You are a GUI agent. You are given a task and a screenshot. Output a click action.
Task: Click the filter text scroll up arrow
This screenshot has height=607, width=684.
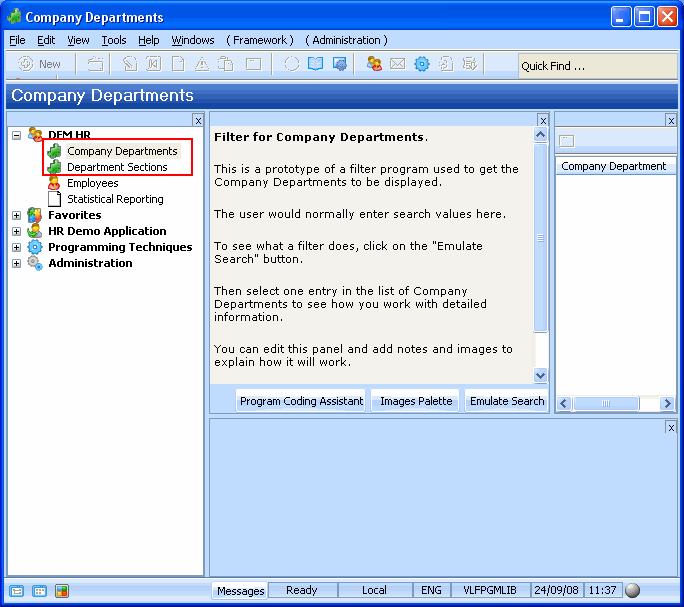coord(540,134)
